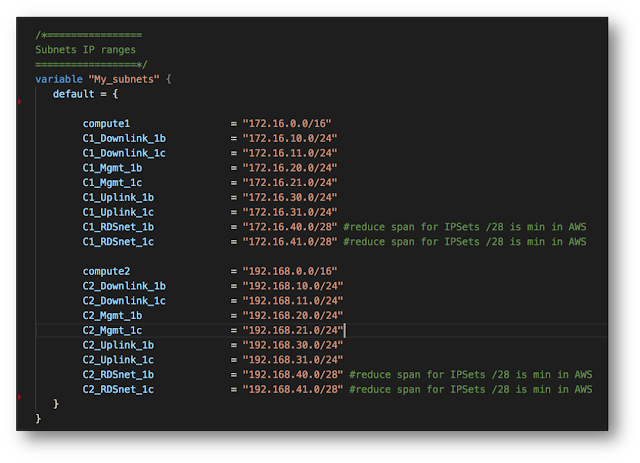Click the C2_Downlink_1c key
The image size is (640, 463).
124,301
